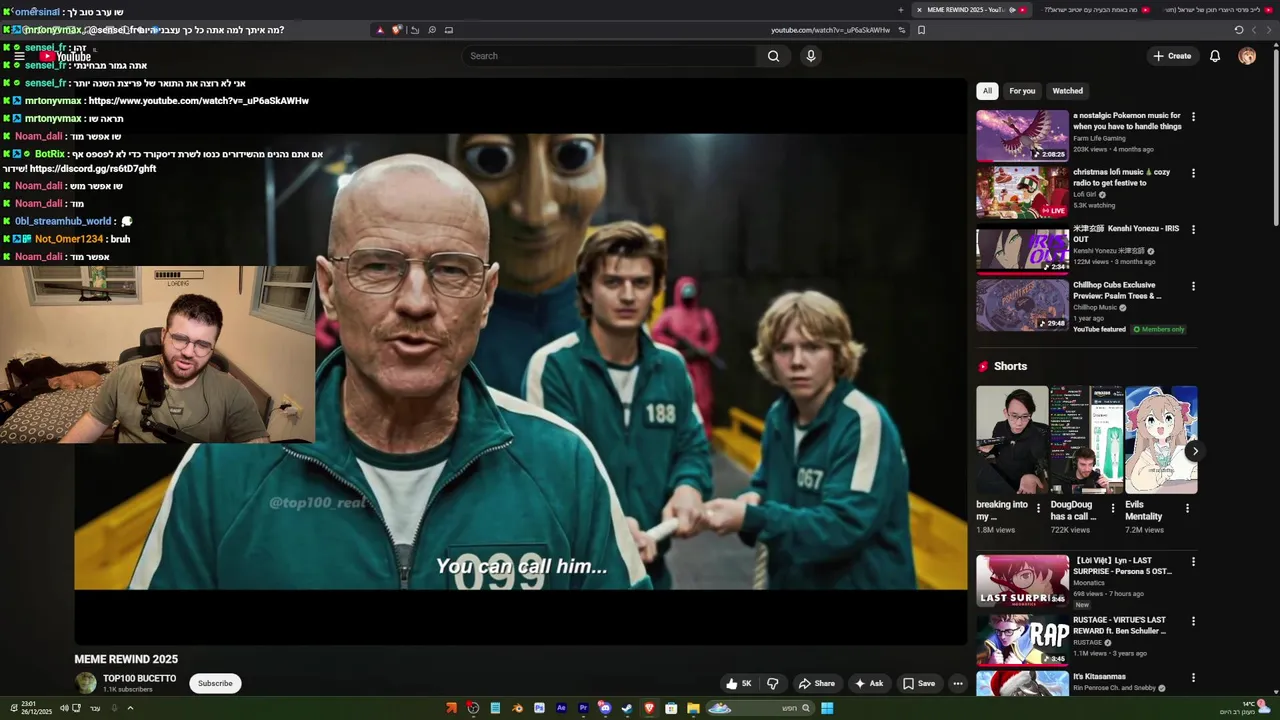The width and height of the screenshot is (1280, 720).
Task: Open Brave Rewards triangle icon
Action: [x=380, y=30]
